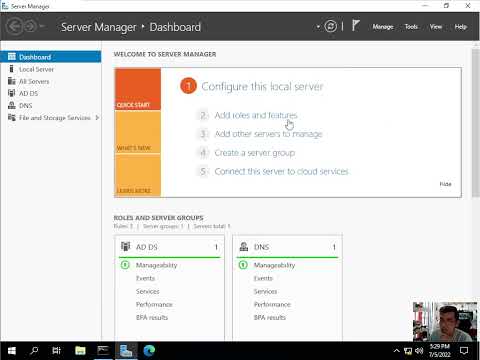Click the DNS Manageability status icon
480x360 pixels.
pyautogui.click(x=243, y=265)
